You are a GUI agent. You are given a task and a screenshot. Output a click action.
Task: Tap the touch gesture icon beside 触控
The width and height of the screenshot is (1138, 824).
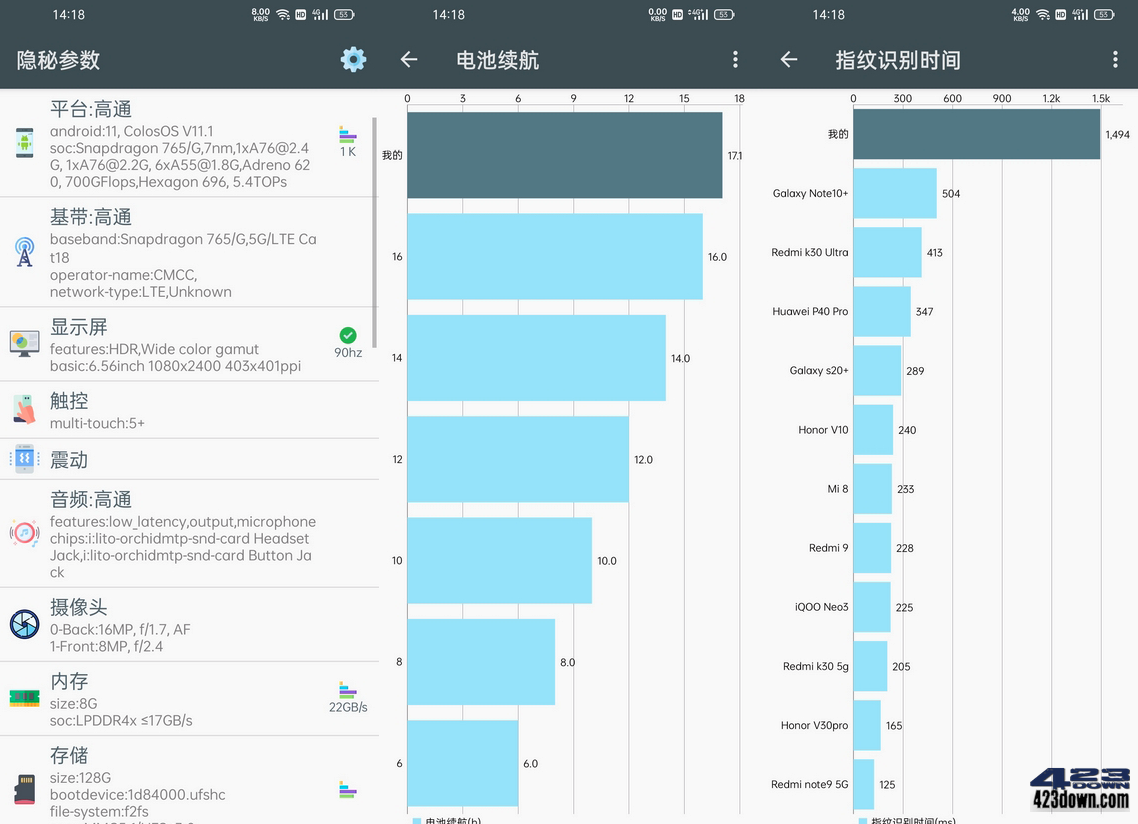tap(24, 410)
